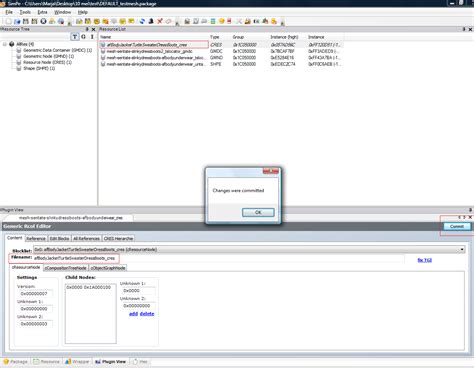Click the fix TGI link
Viewport: 474px width, 368px height.
click(x=424, y=260)
